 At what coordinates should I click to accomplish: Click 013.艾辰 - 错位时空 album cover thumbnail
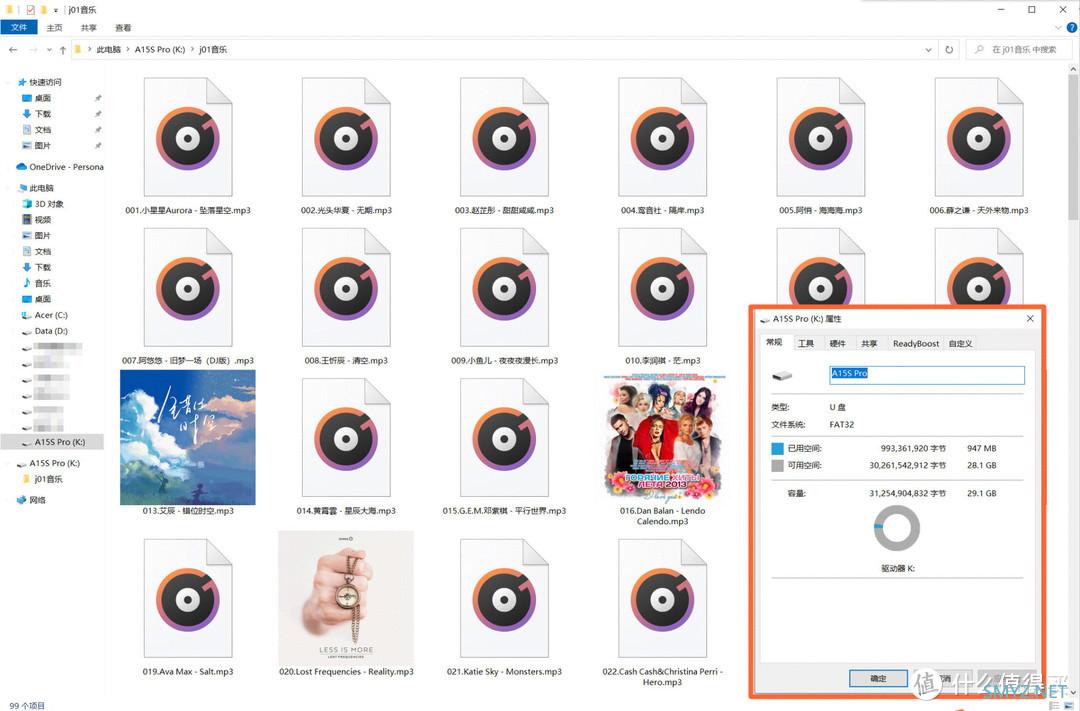187,437
